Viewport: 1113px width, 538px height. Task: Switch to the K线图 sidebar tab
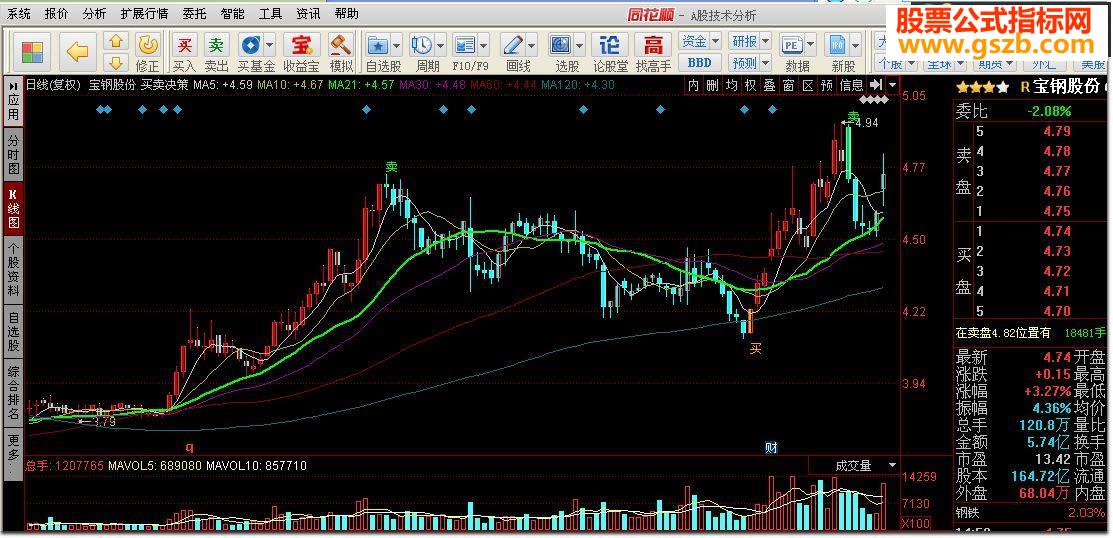[13, 210]
